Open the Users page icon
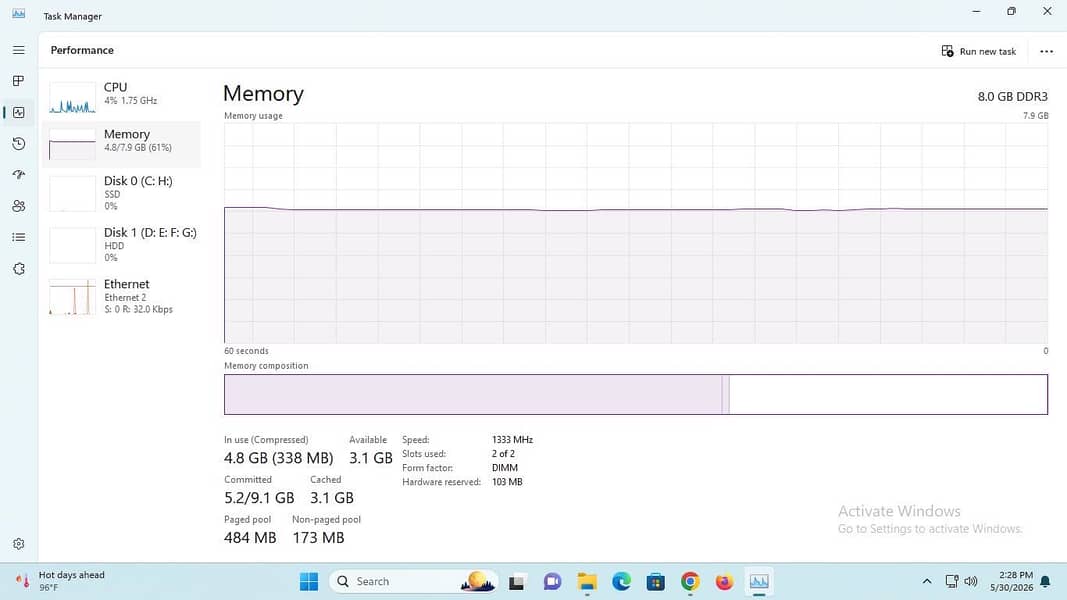This screenshot has height=600, width=1067. [18, 206]
